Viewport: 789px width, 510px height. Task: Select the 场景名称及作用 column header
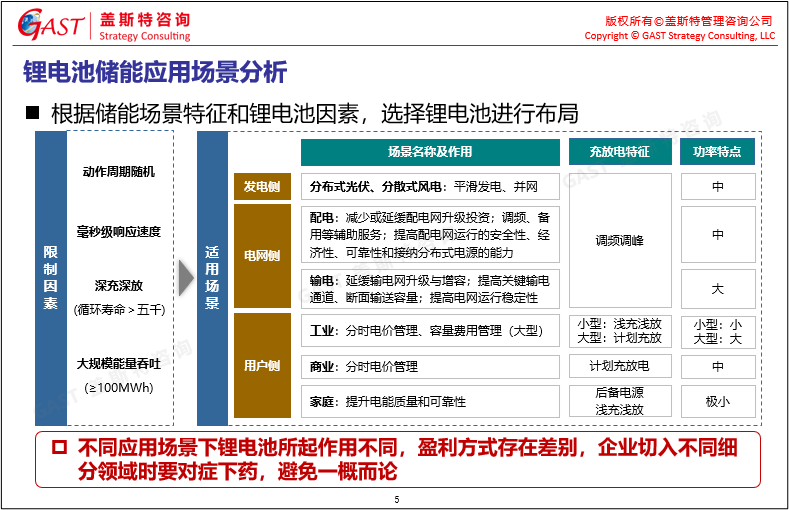(430, 152)
